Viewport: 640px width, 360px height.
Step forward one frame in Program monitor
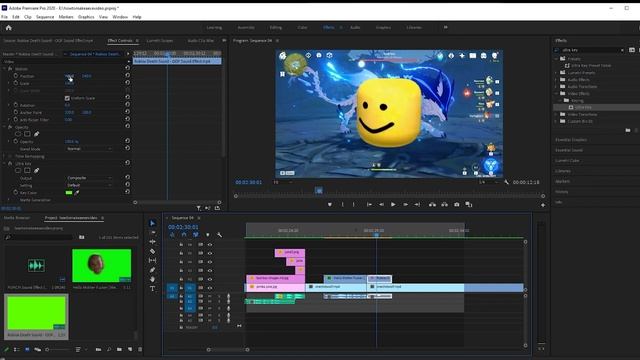pos(405,204)
